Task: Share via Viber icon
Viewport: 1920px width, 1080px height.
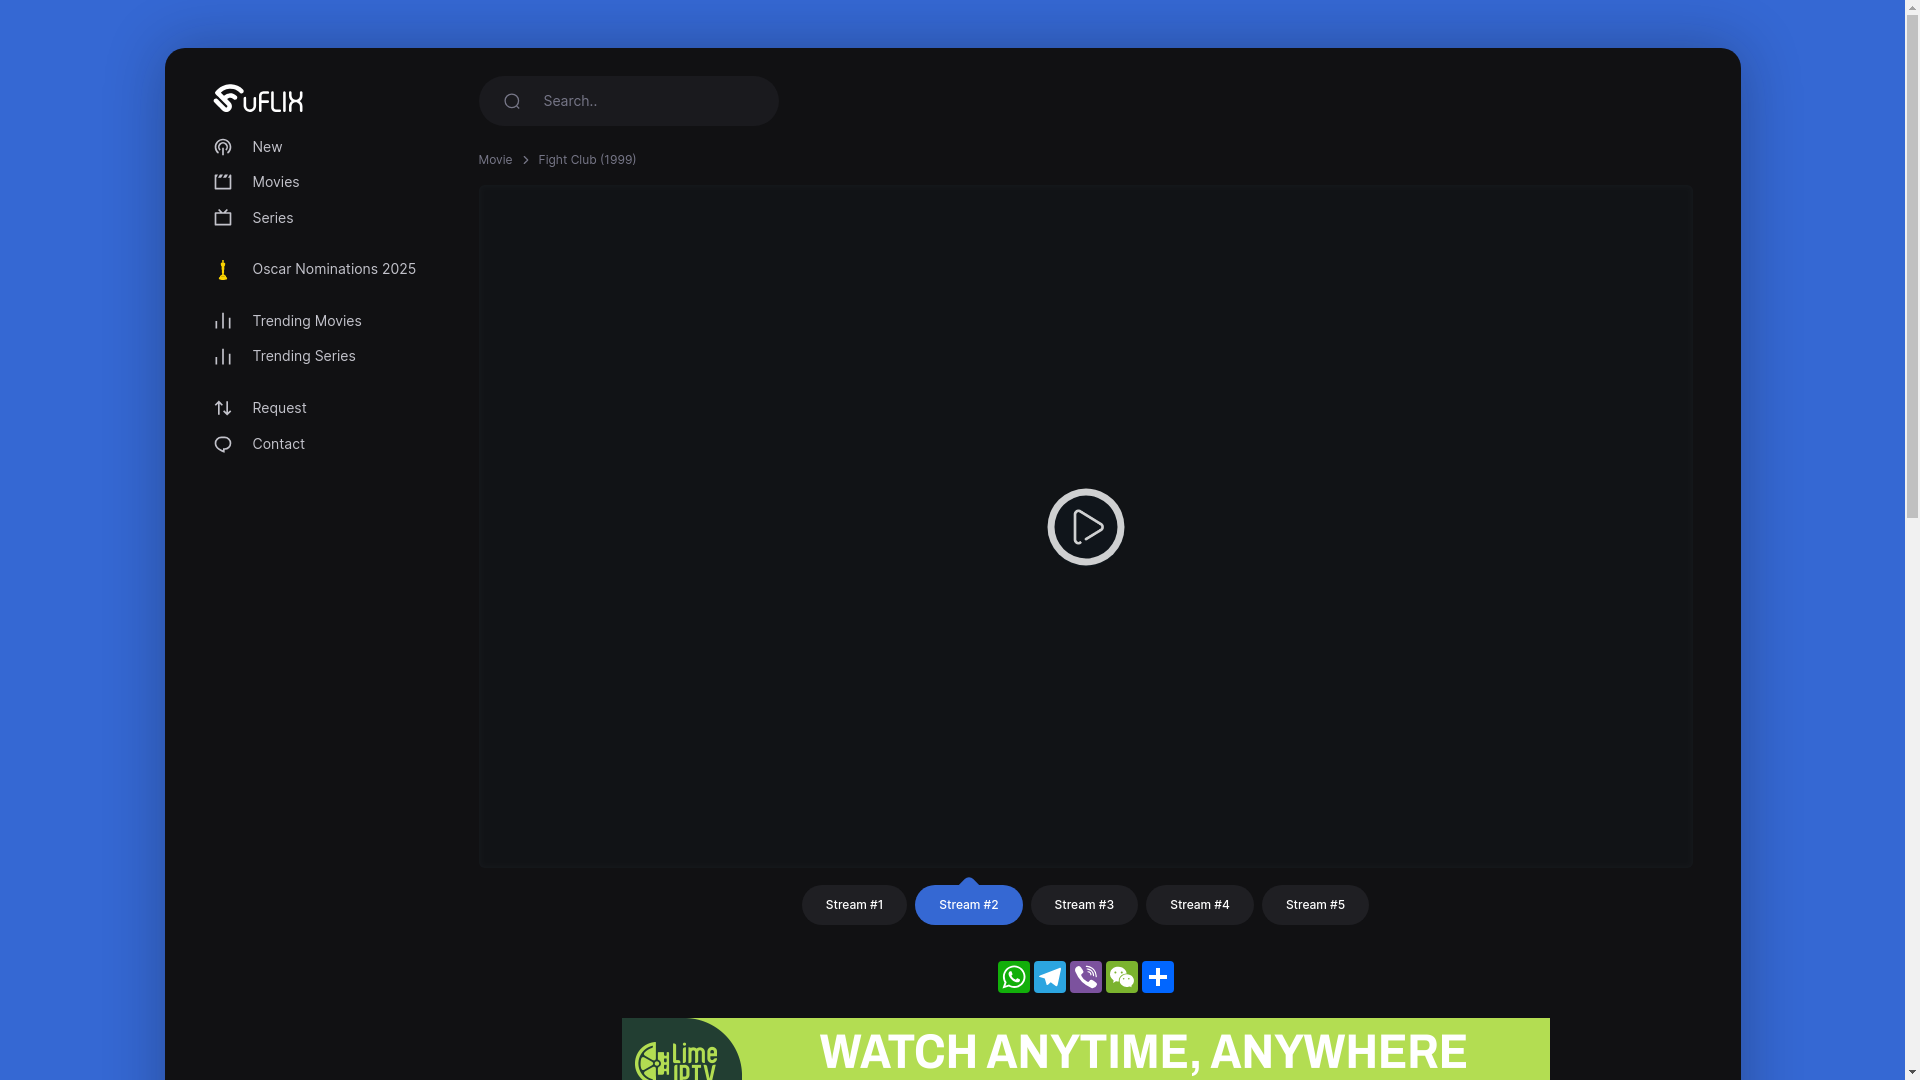Action: [x=1086, y=977]
